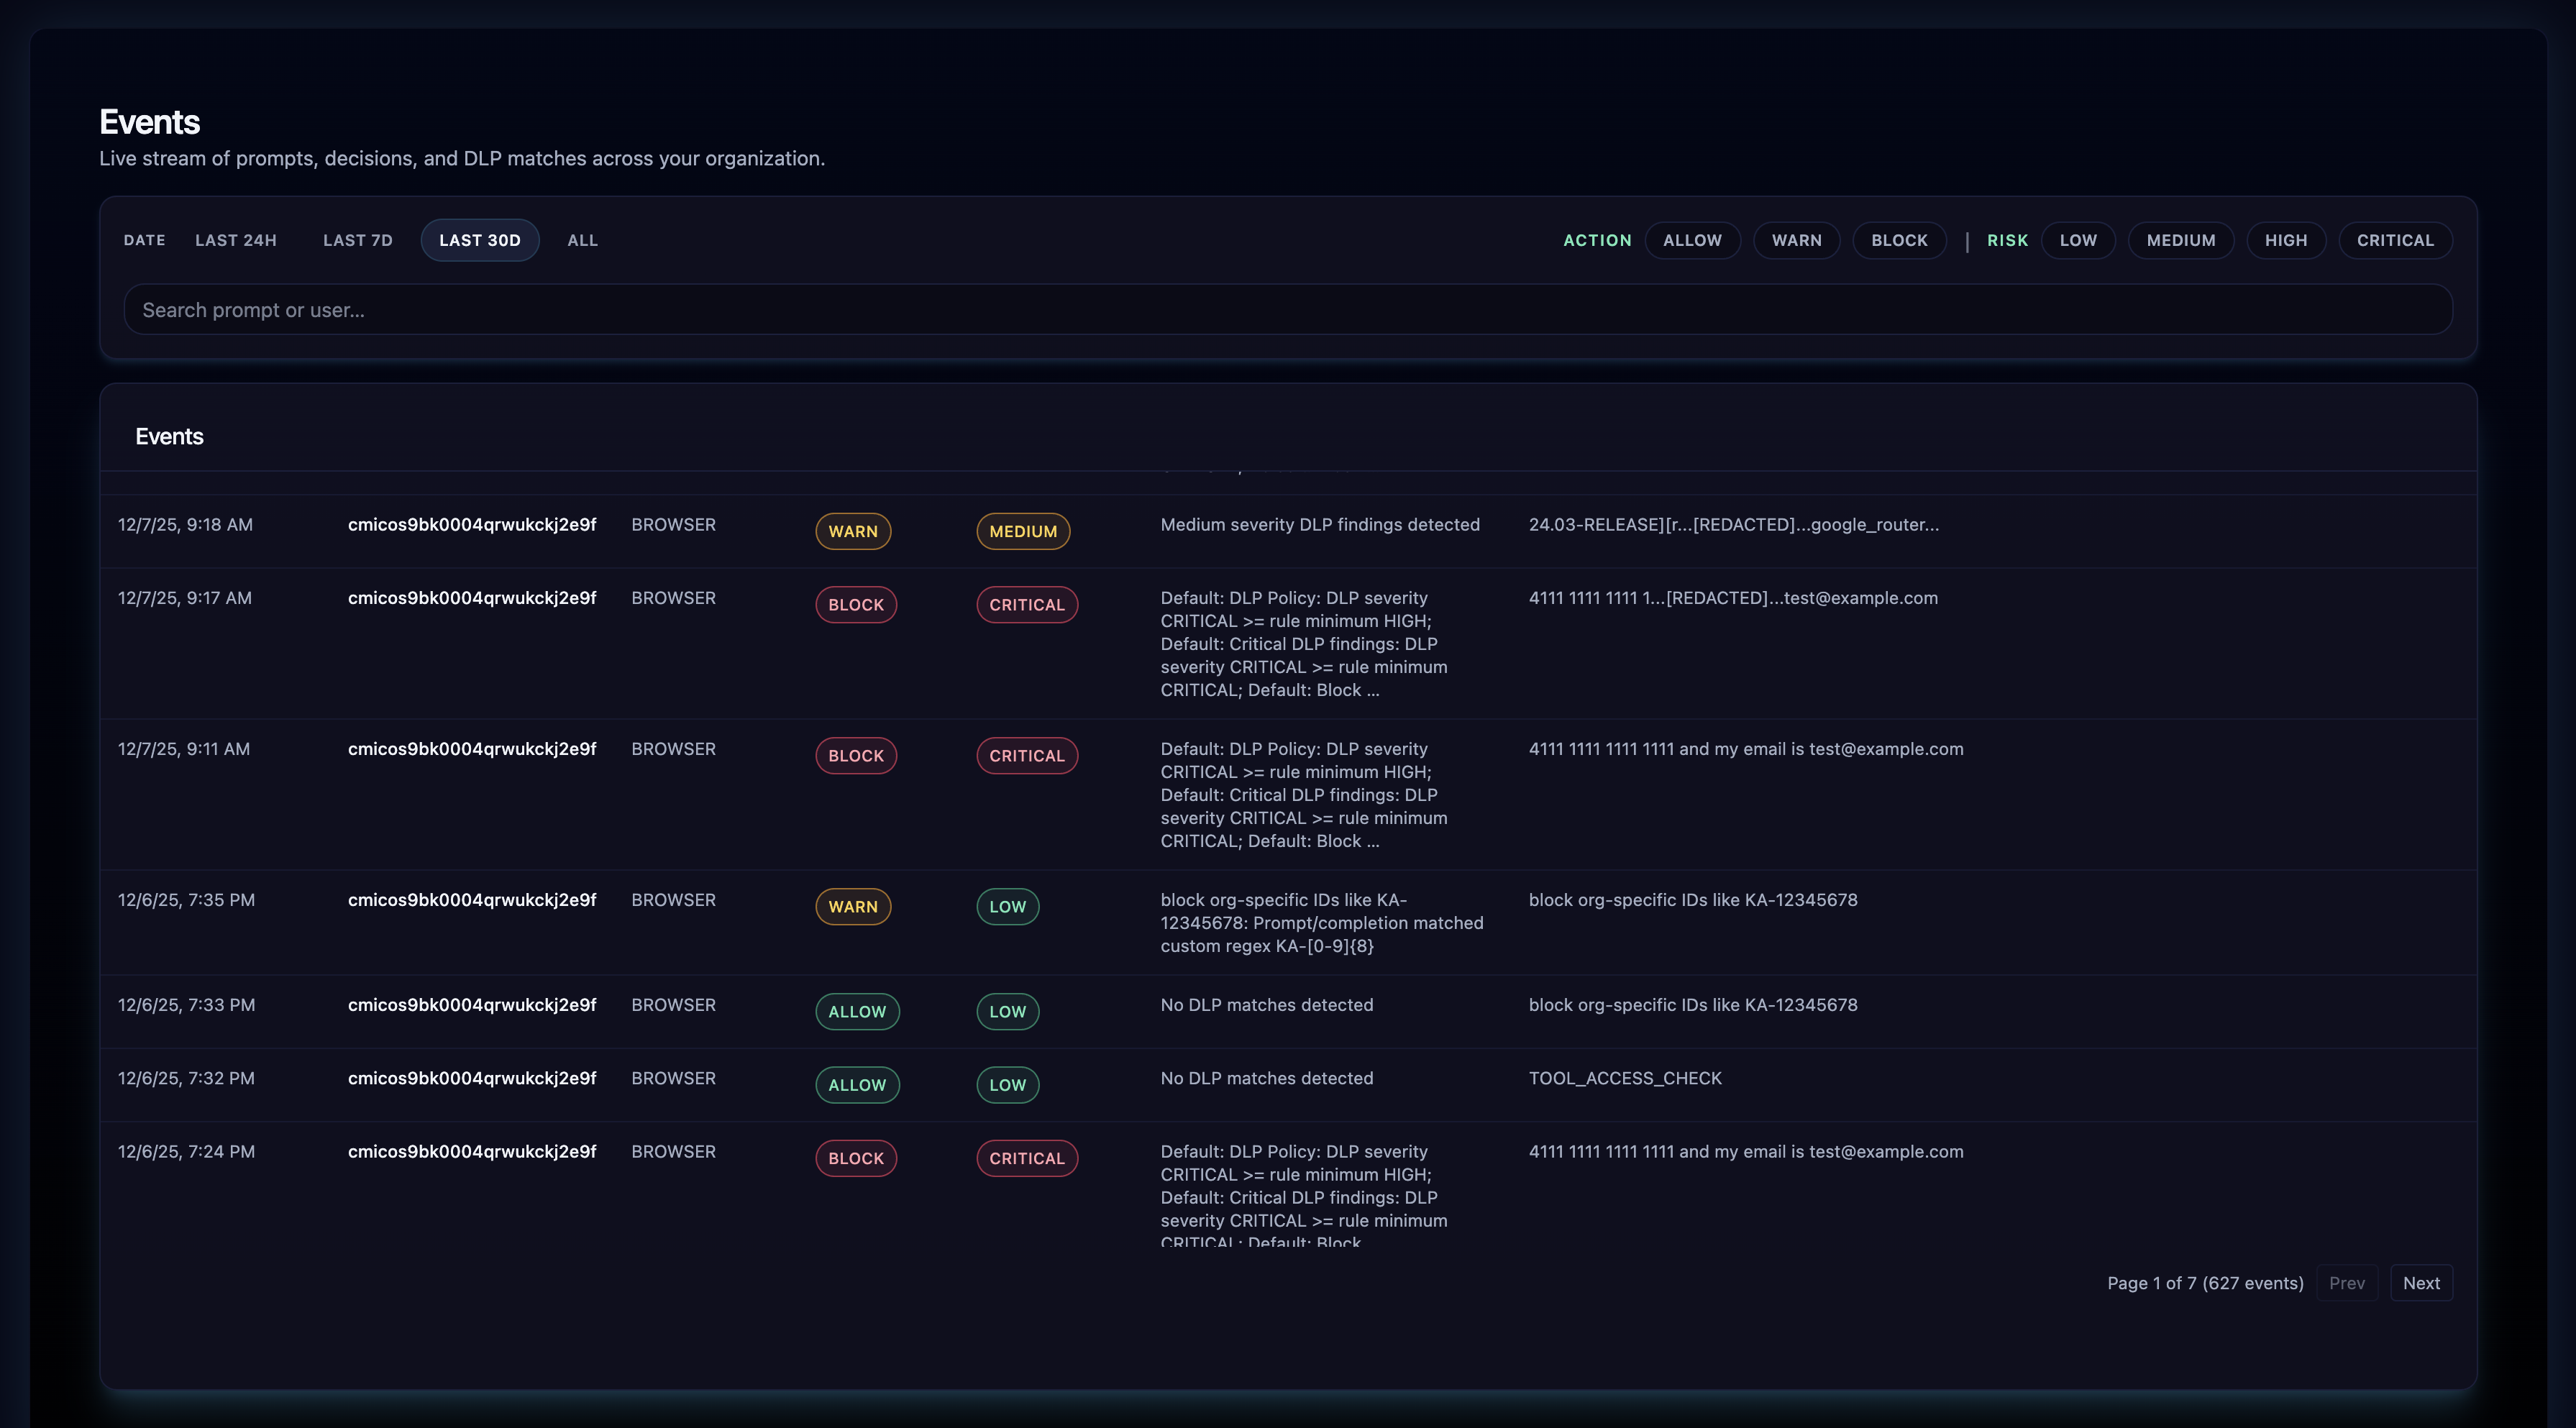Go to the next page of events
The height and width of the screenshot is (1428, 2576).
(2421, 1282)
